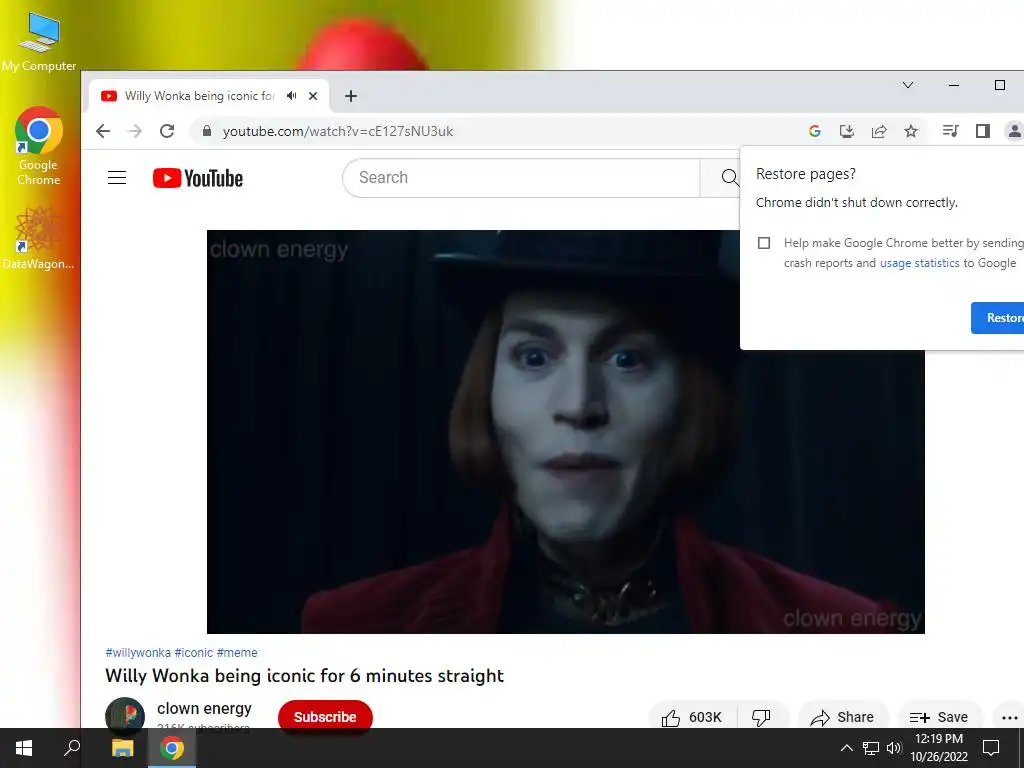Open clown energy channel name
The width and height of the screenshot is (1024, 768).
(x=204, y=709)
